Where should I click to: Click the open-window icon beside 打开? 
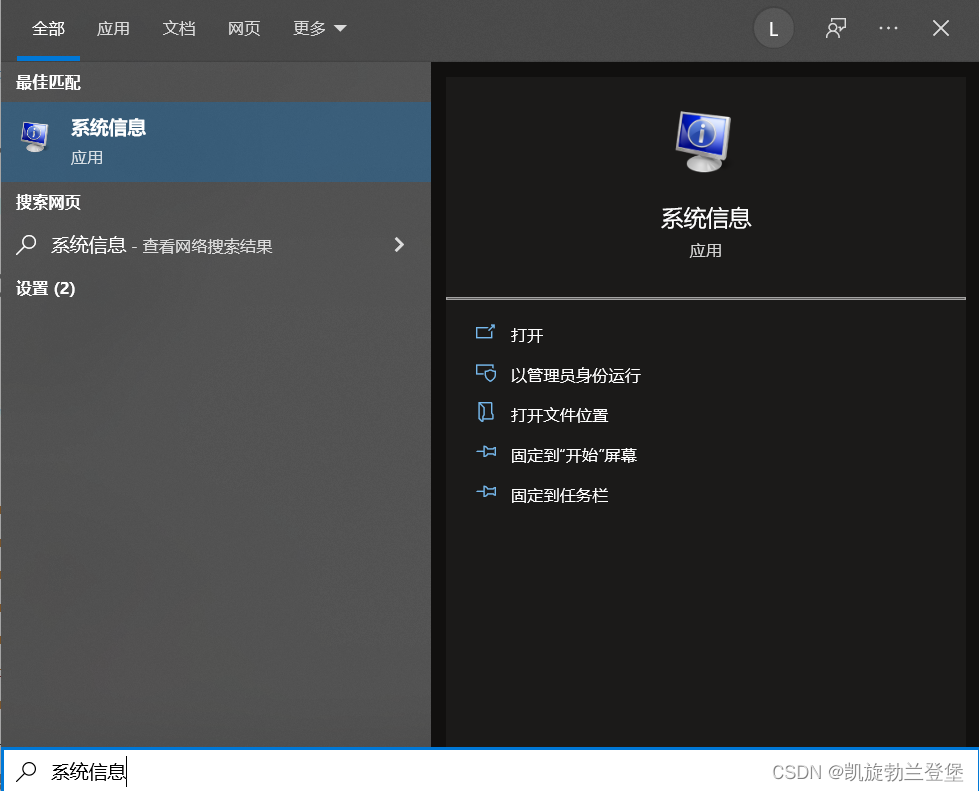(x=485, y=332)
